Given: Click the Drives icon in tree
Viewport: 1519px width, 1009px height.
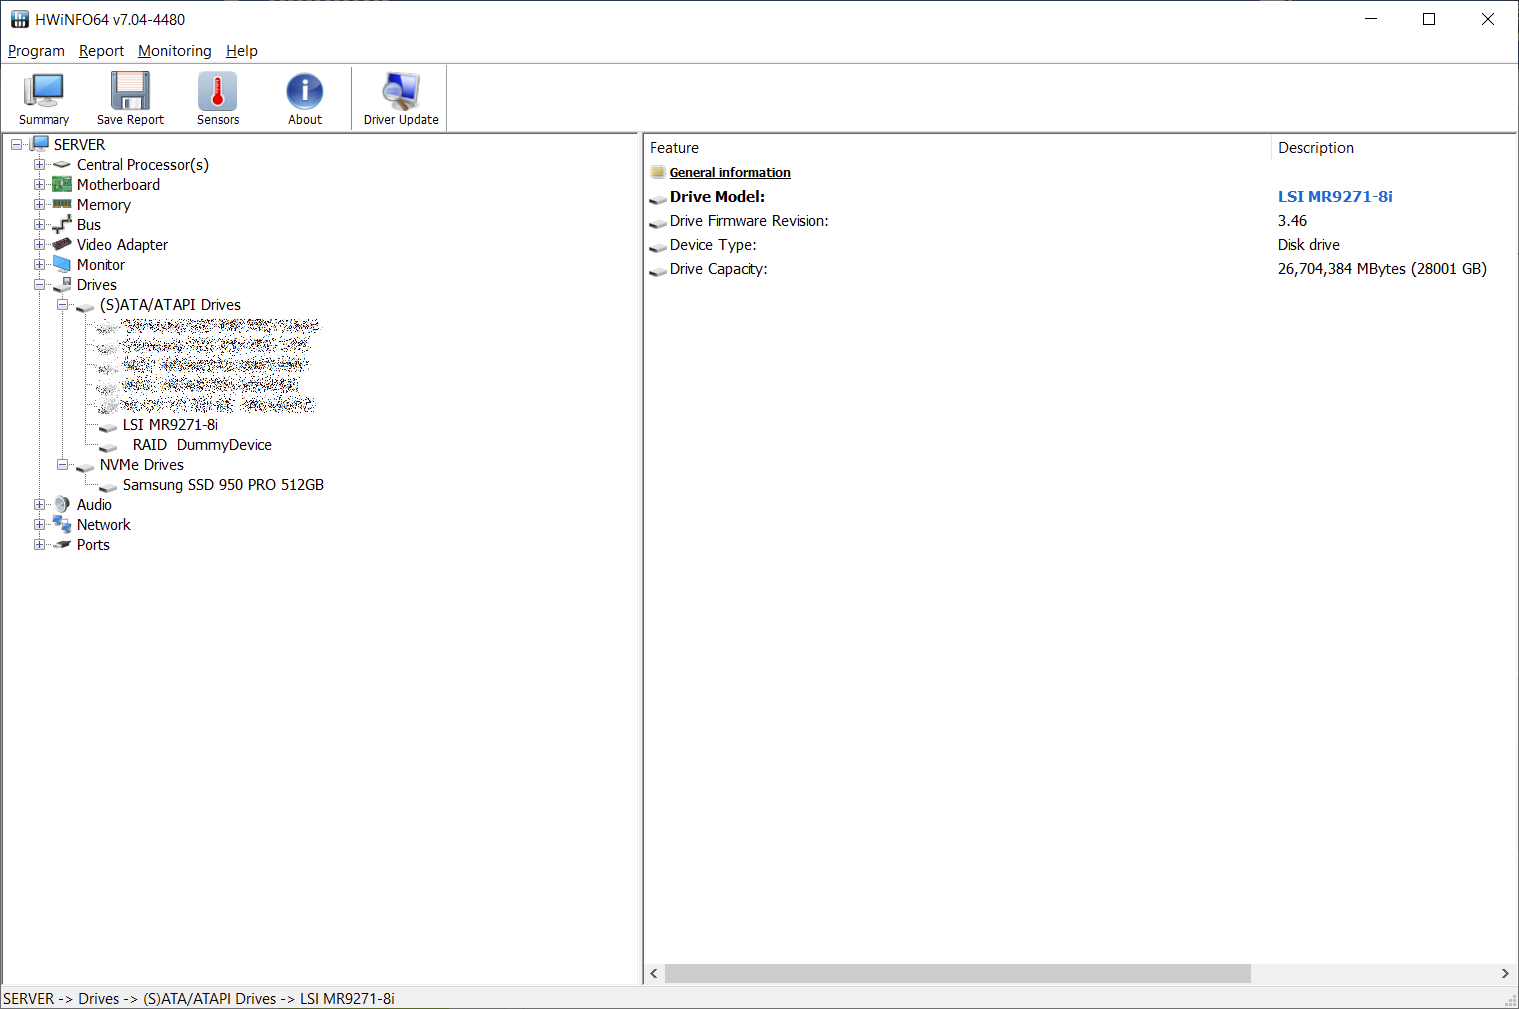Looking at the screenshot, I should point(62,285).
